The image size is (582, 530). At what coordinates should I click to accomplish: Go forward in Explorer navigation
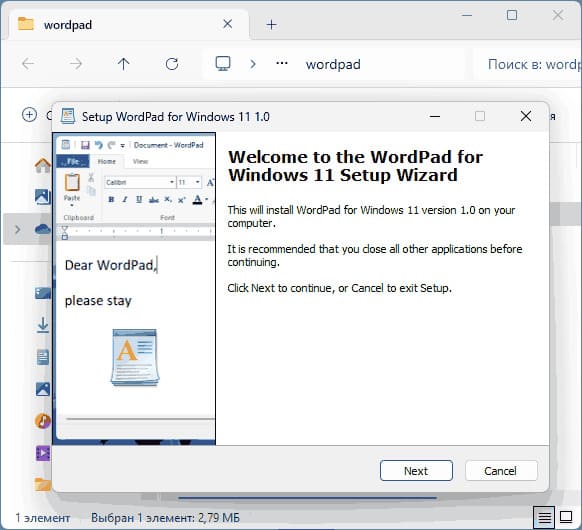click(76, 64)
